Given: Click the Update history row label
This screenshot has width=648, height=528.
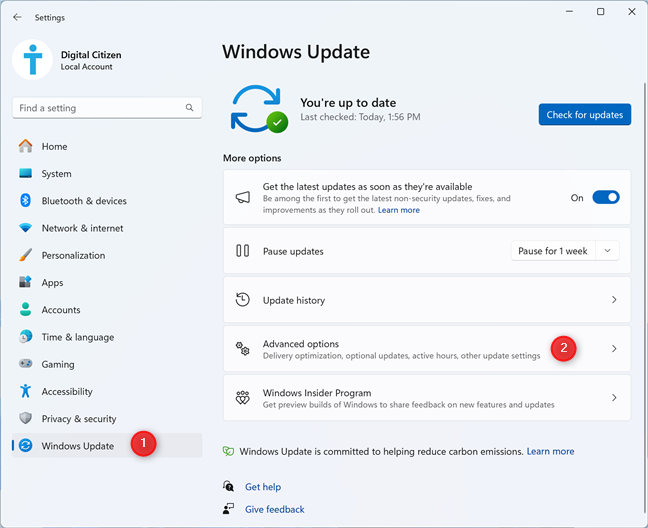Looking at the screenshot, I should click(294, 300).
